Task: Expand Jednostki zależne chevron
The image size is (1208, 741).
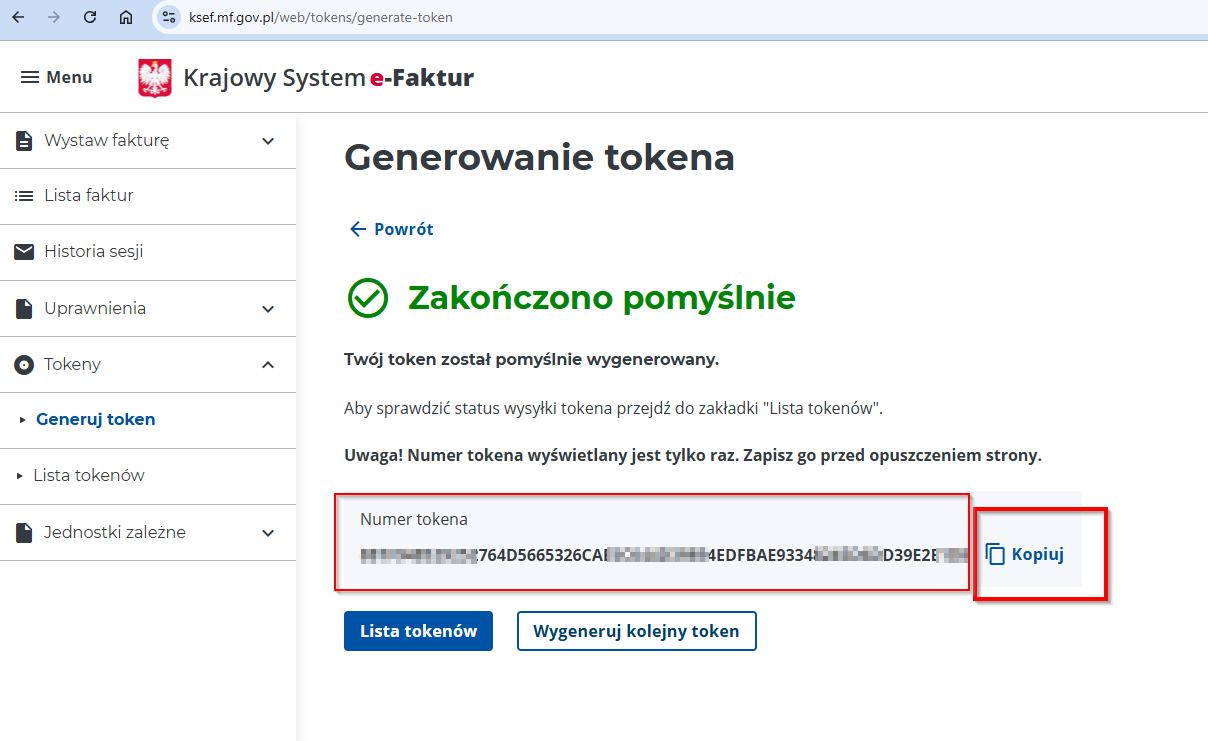Action: [x=268, y=533]
